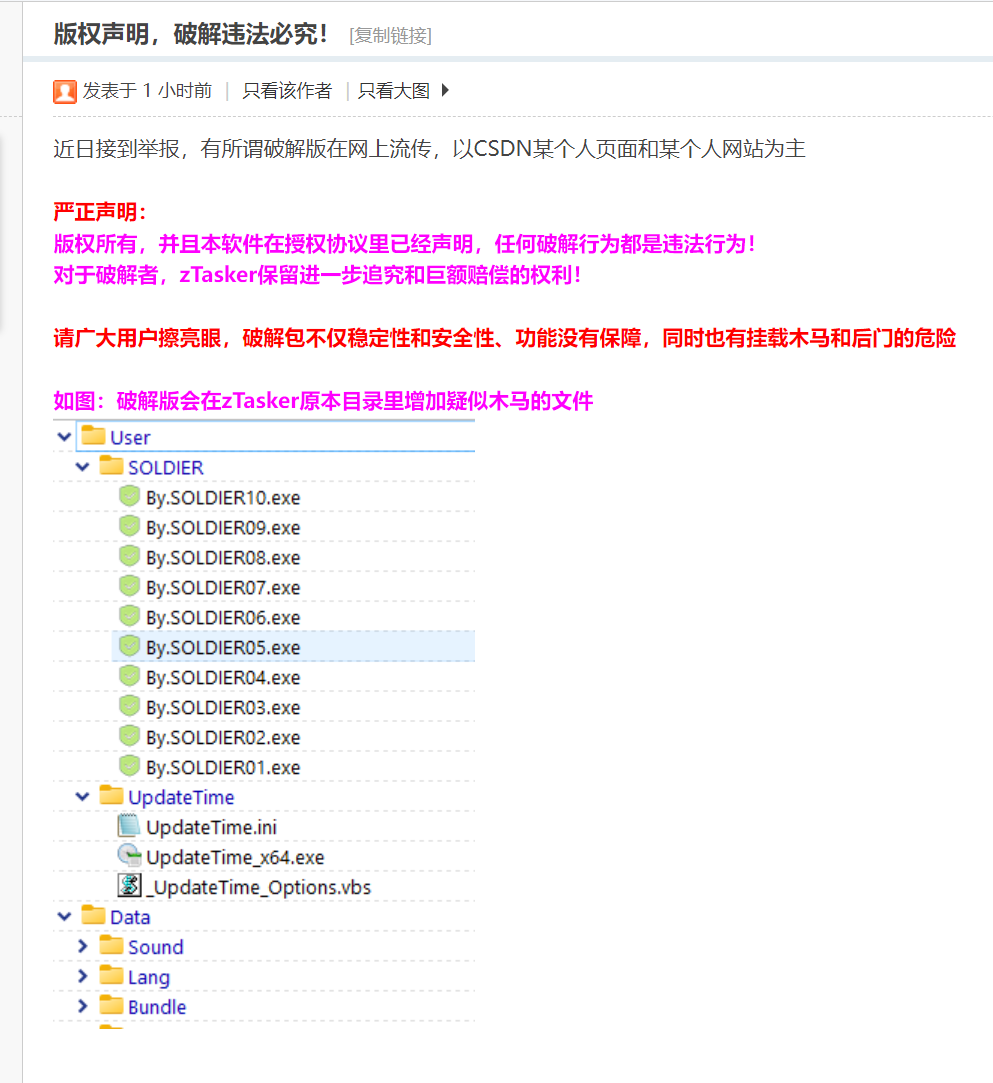The width and height of the screenshot is (993, 1083).
Task: Click the Bundle folder icon
Action: click(x=111, y=1005)
